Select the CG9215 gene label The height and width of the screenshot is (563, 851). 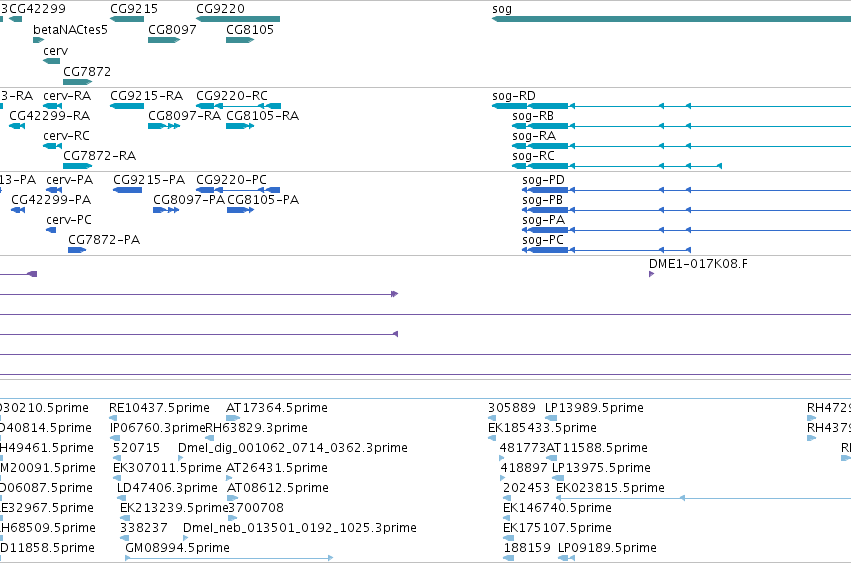pos(134,9)
